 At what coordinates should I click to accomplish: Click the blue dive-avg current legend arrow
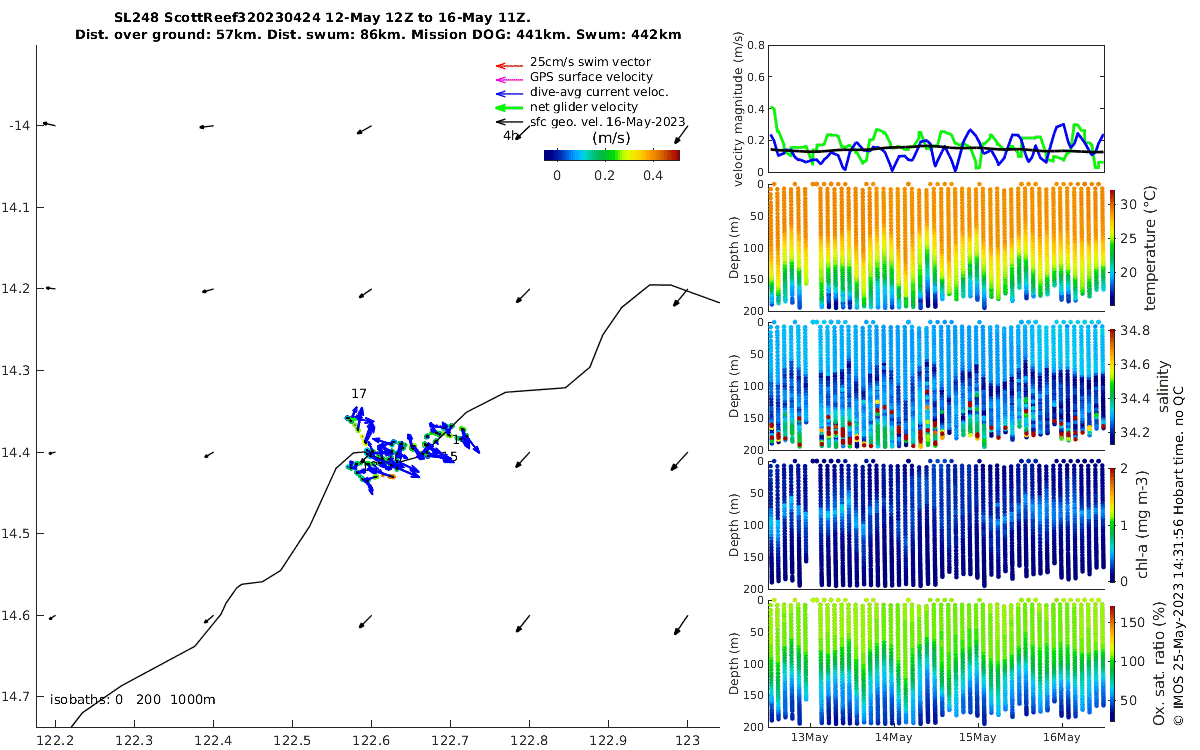(509, 93)
